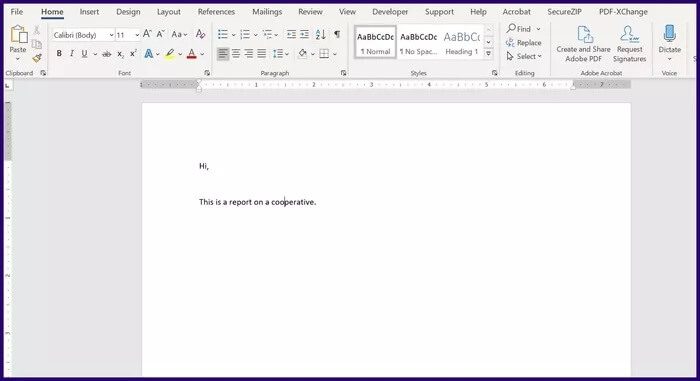Switch to the Mailings tab

tap(267, 12)
